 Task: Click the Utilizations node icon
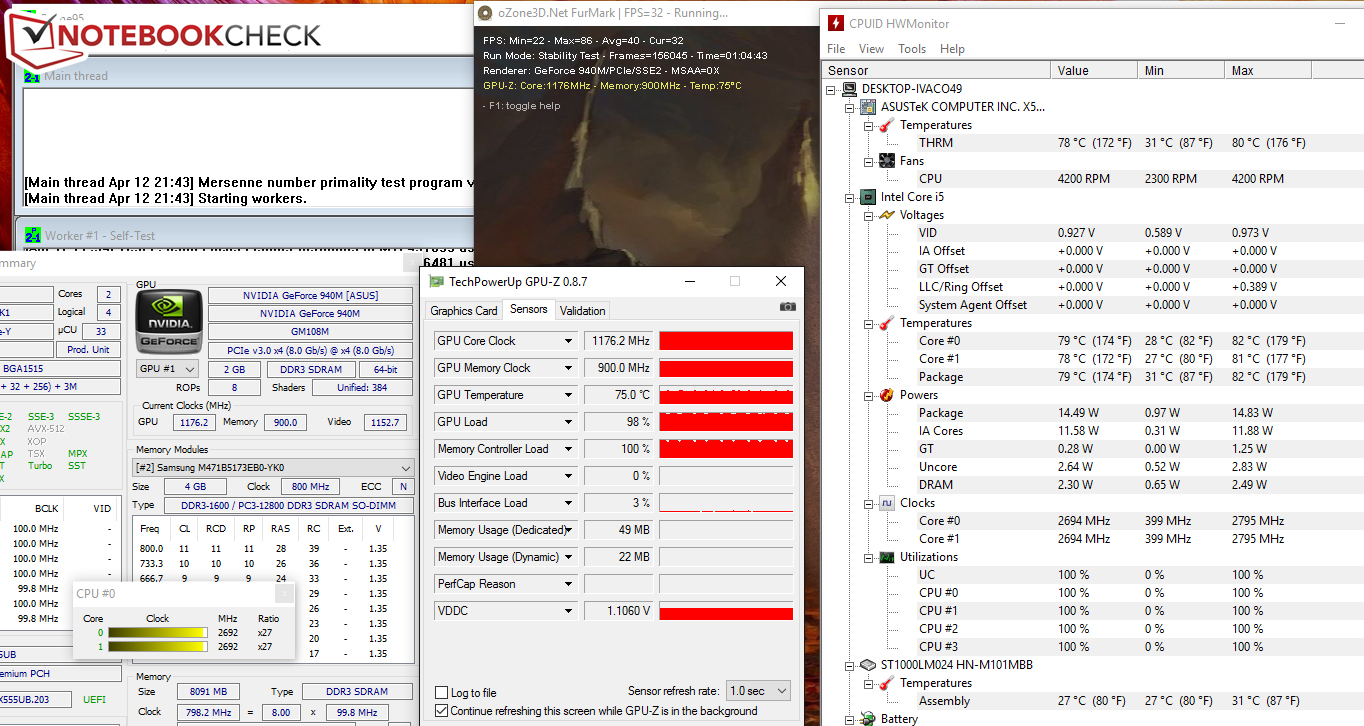tap(886, 557)
